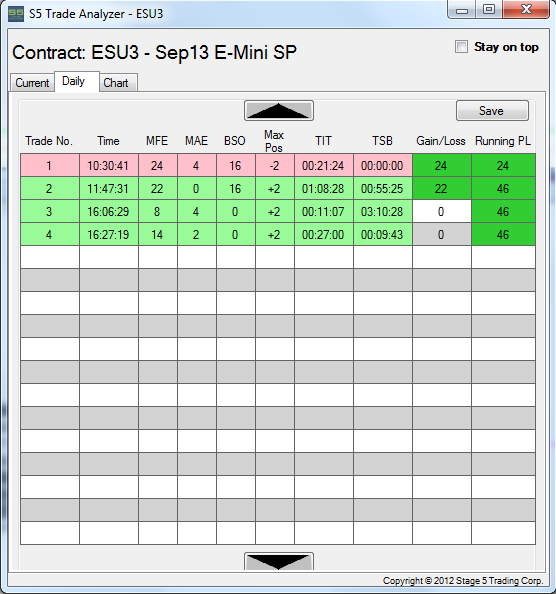Select the time cell 16:27:19

[x=109, y=234]
